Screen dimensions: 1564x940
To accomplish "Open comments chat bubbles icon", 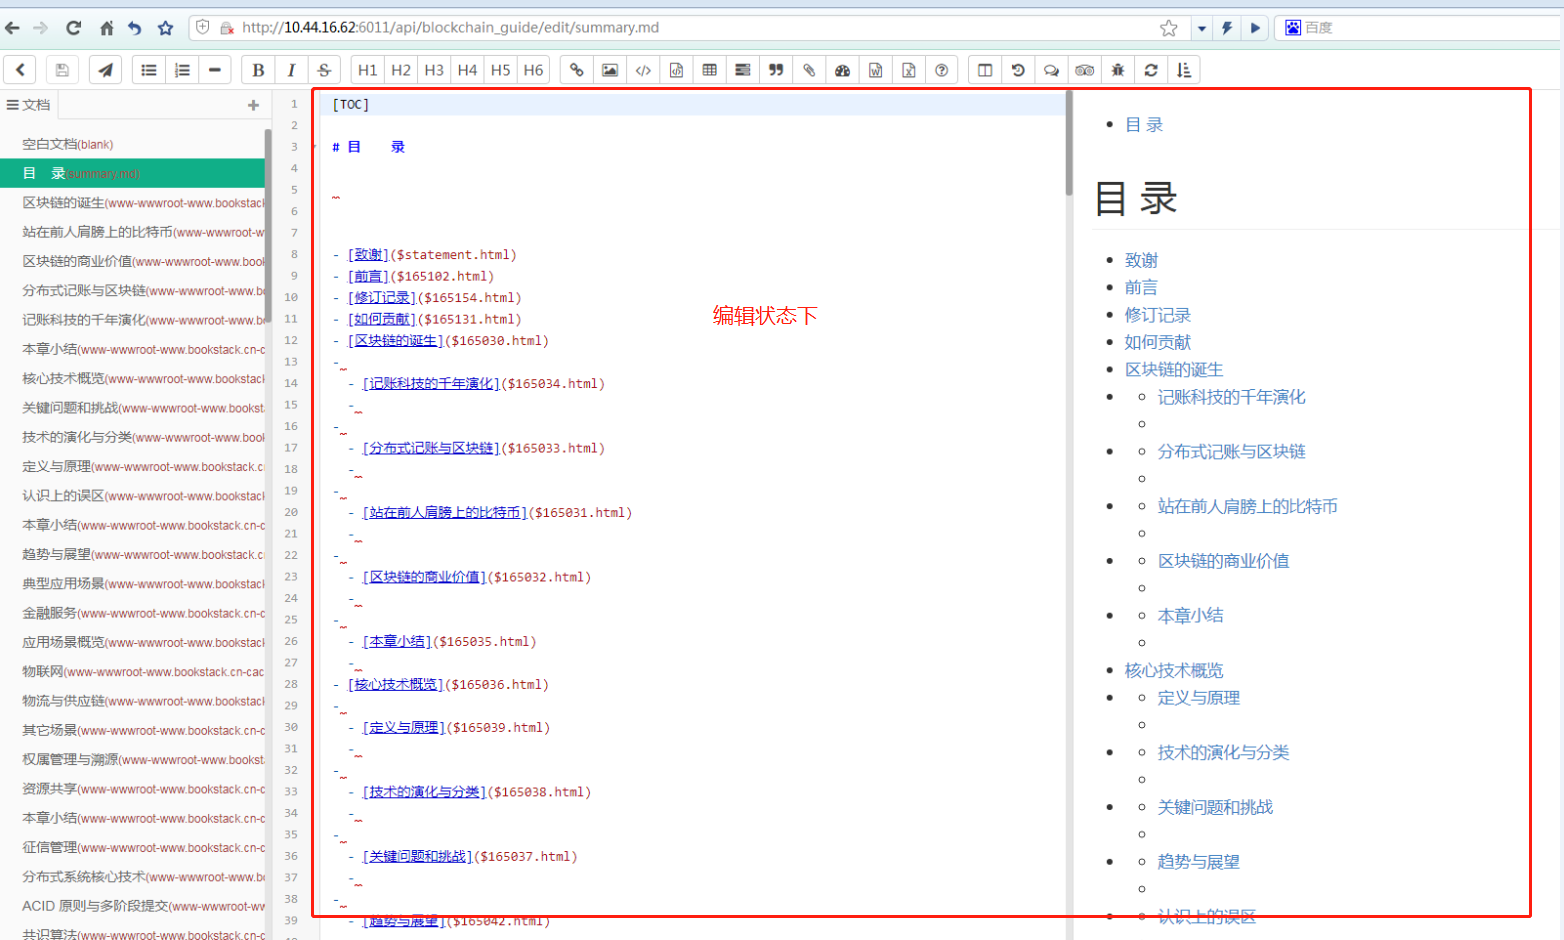I will [x=1051, y=70].
